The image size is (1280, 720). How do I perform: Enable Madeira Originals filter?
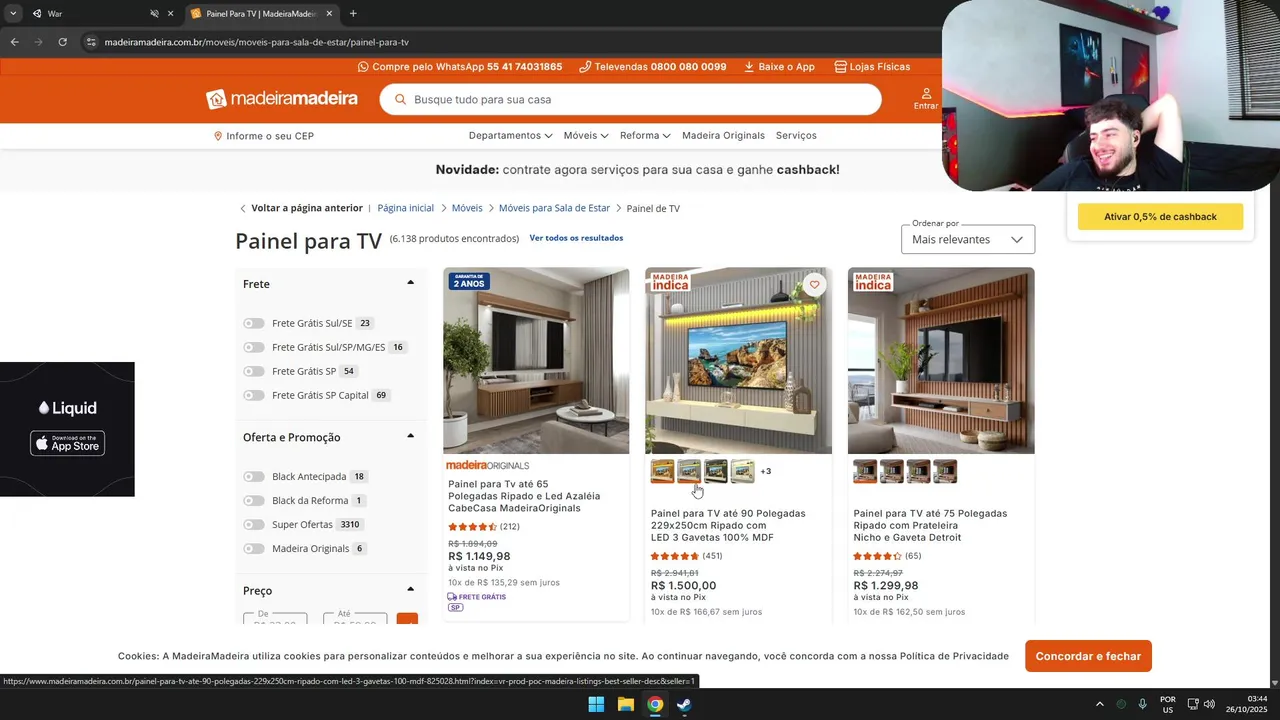[x=254, y=549]
